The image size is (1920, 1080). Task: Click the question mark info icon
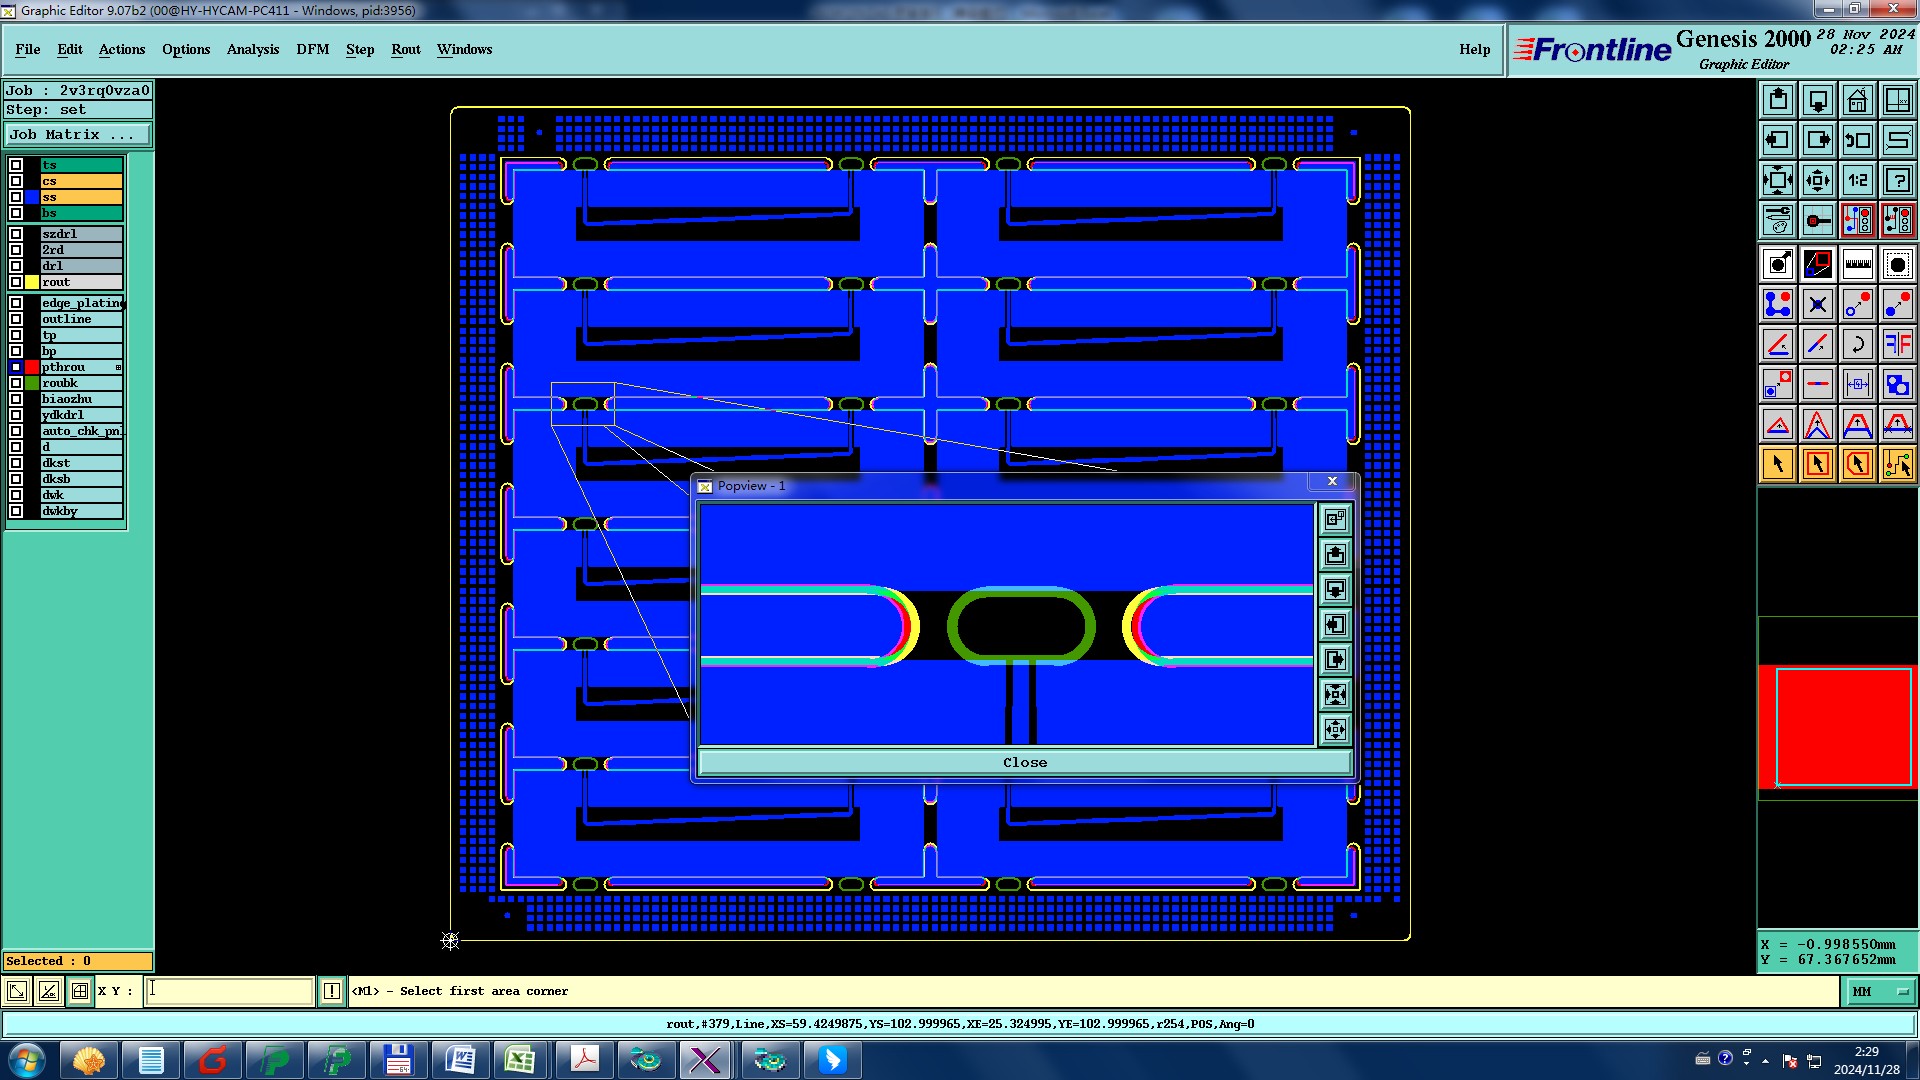click(1897, 180)
